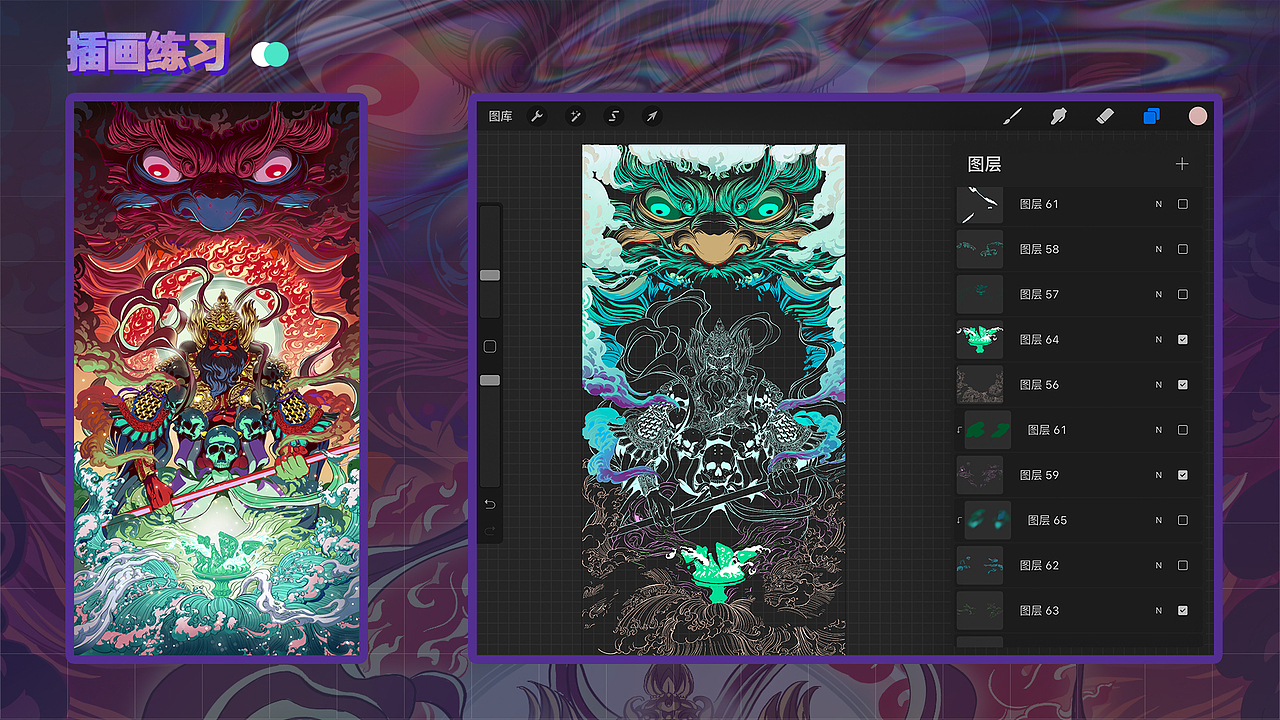Click the brush size slider handle
This screenshot has height=720, width=1280.
pyautogui.click(x=490, y=275)
